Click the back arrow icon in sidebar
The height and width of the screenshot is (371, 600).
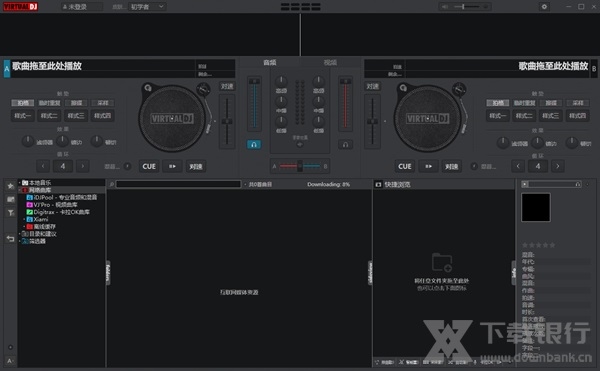pos(10,239)
